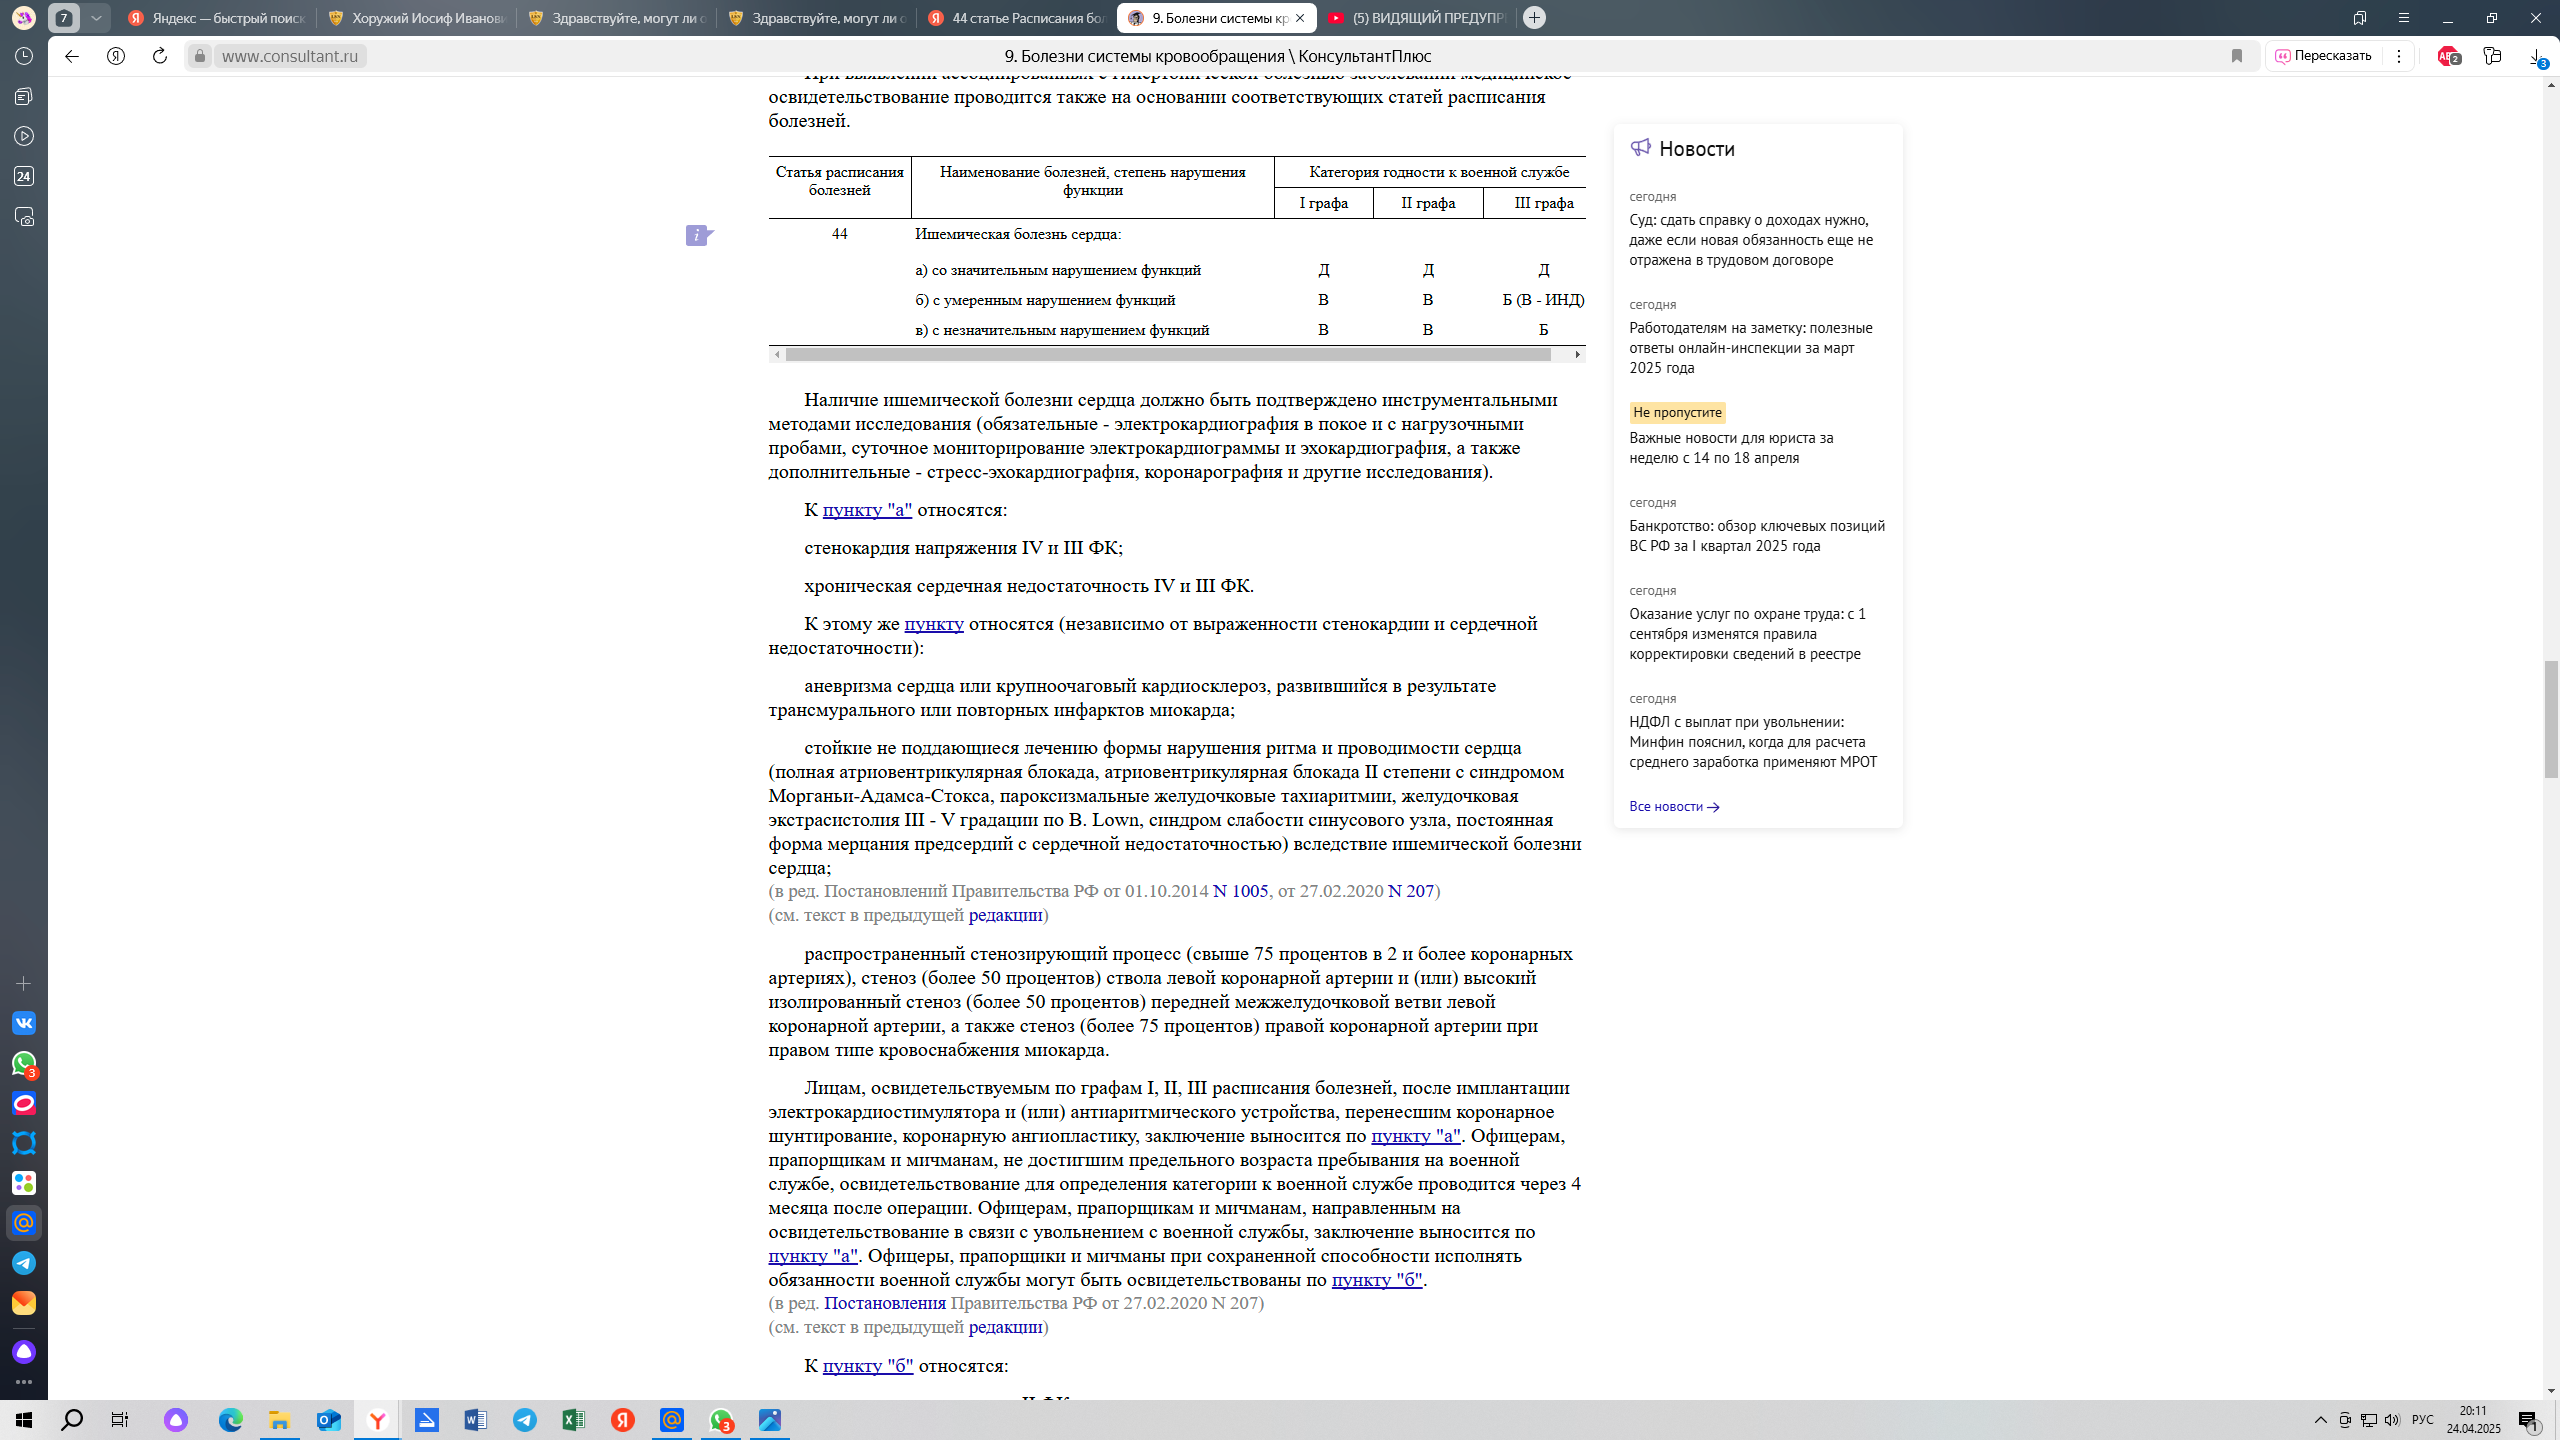
Task: Expand the tab list chevron beside the counter
Action: (x=96, y=18)
